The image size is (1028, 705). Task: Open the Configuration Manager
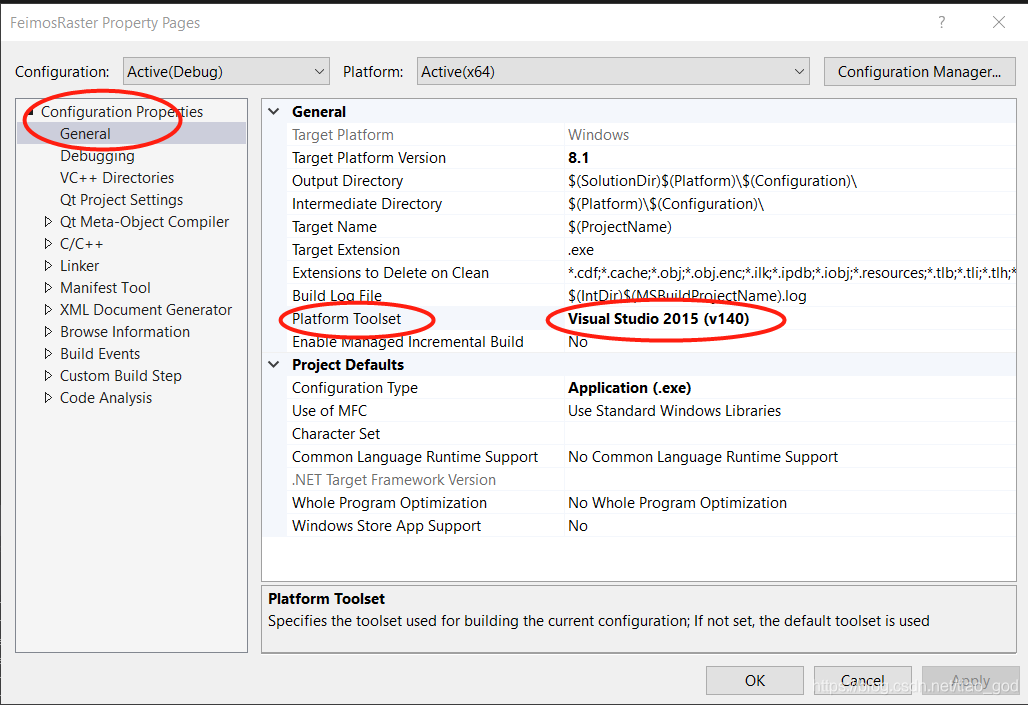click(x=918, y=71)
